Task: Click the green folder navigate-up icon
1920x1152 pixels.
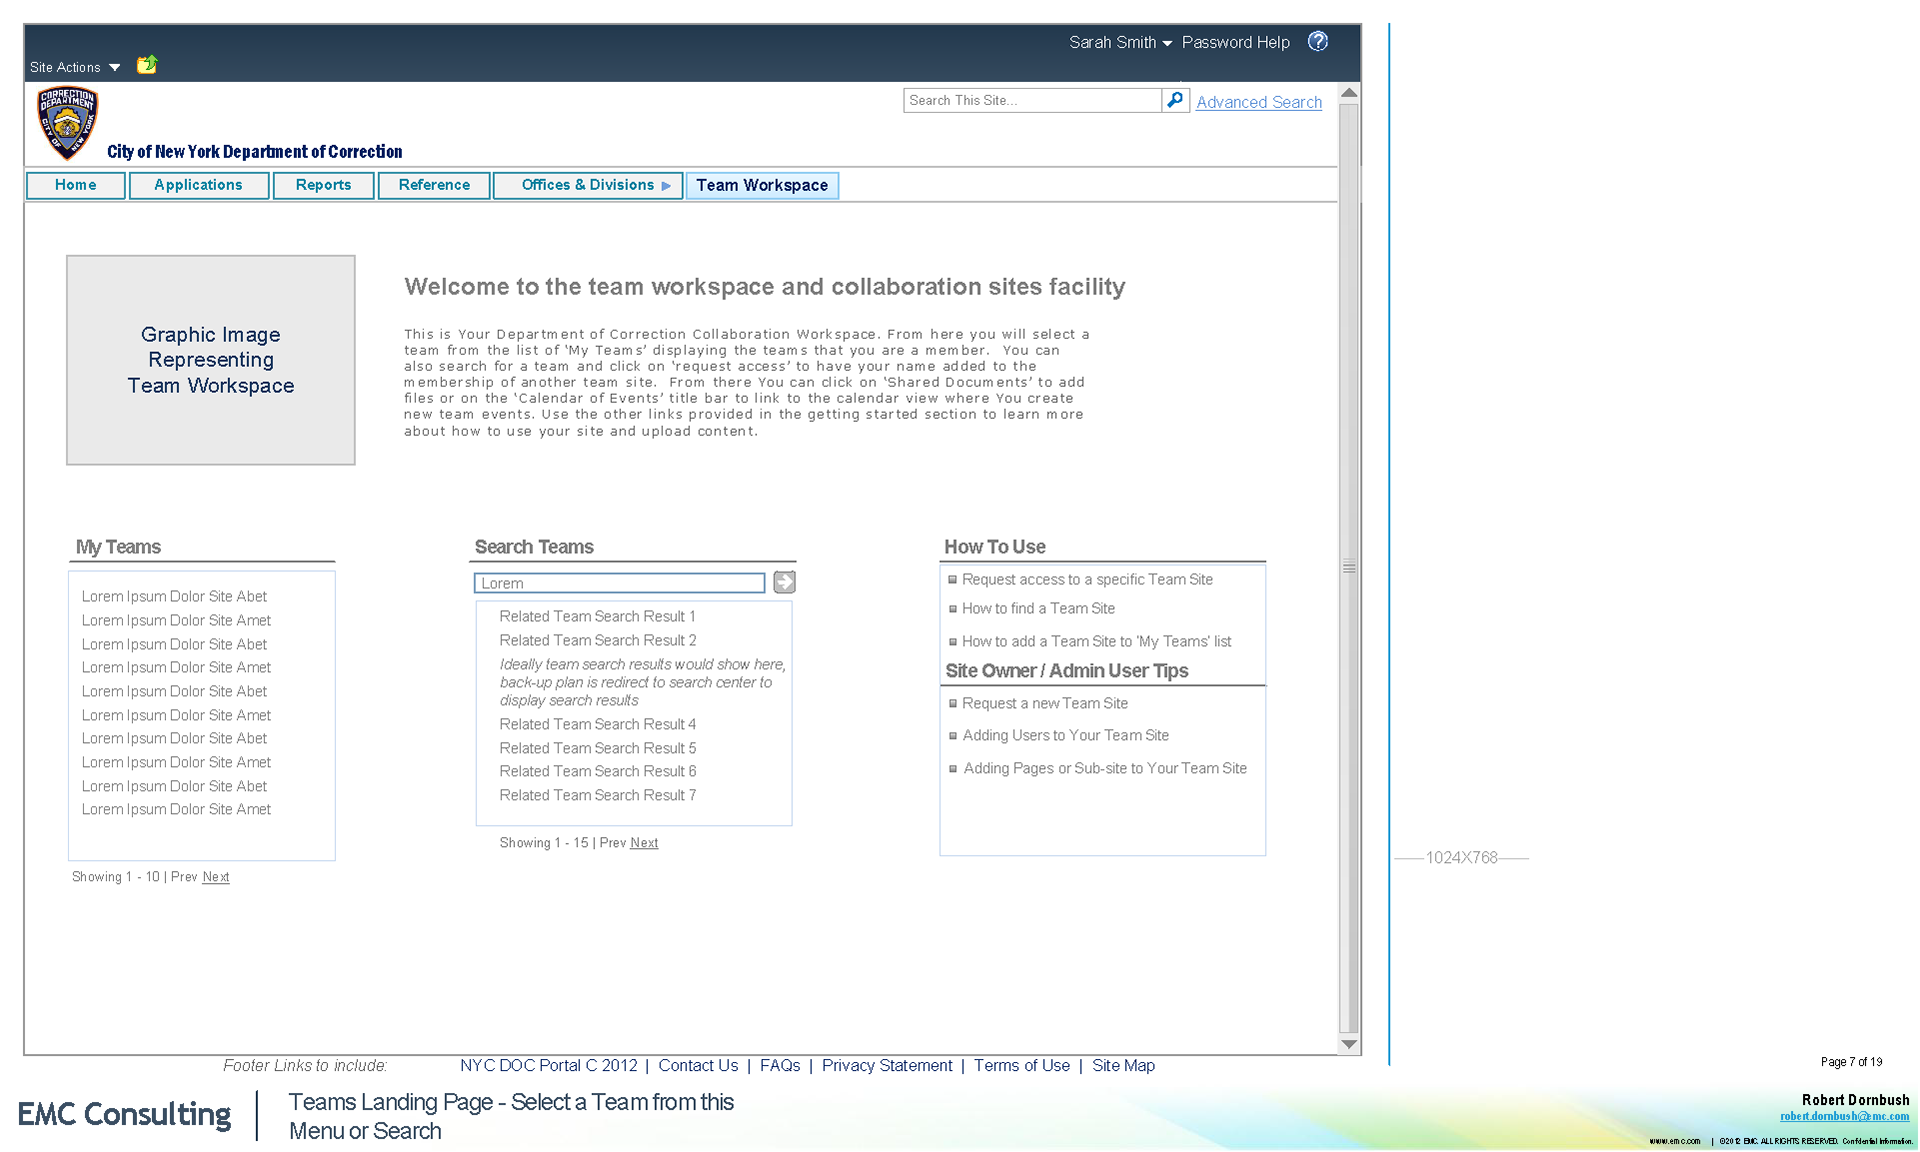Action: [147, 65]
